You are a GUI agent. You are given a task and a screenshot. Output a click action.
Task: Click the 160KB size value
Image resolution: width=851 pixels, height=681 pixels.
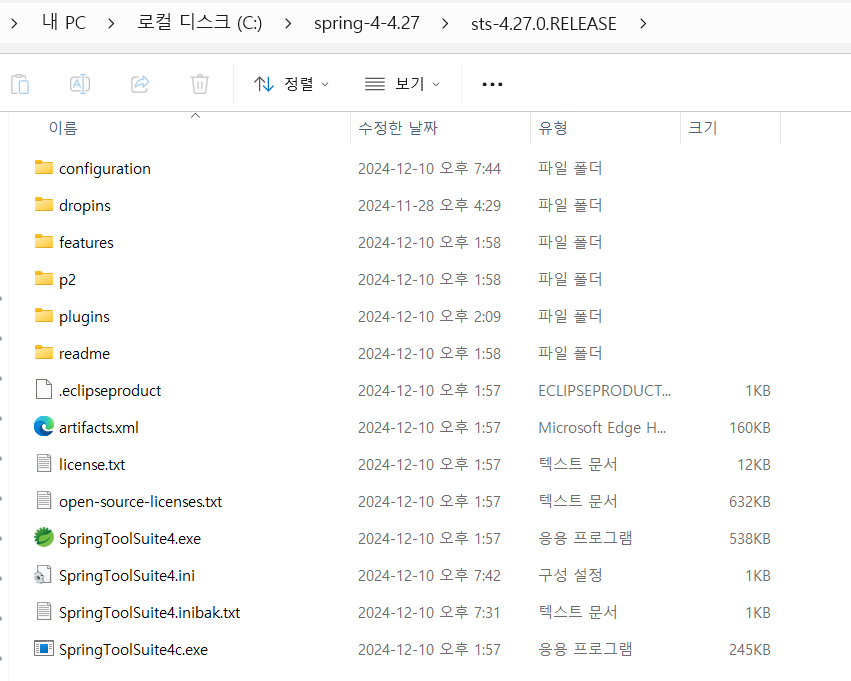pyautogui.click(x=750, y=428)
